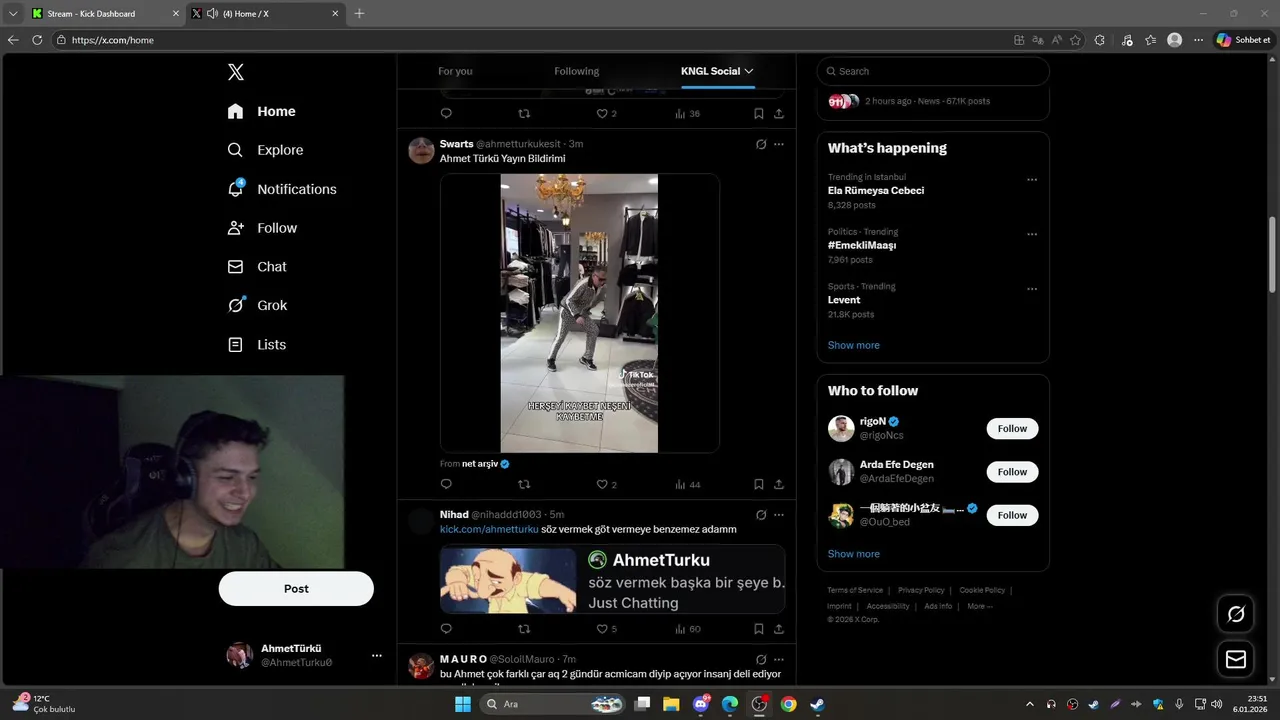Open AhmetTürkü account menu dots

coord(376,656)
